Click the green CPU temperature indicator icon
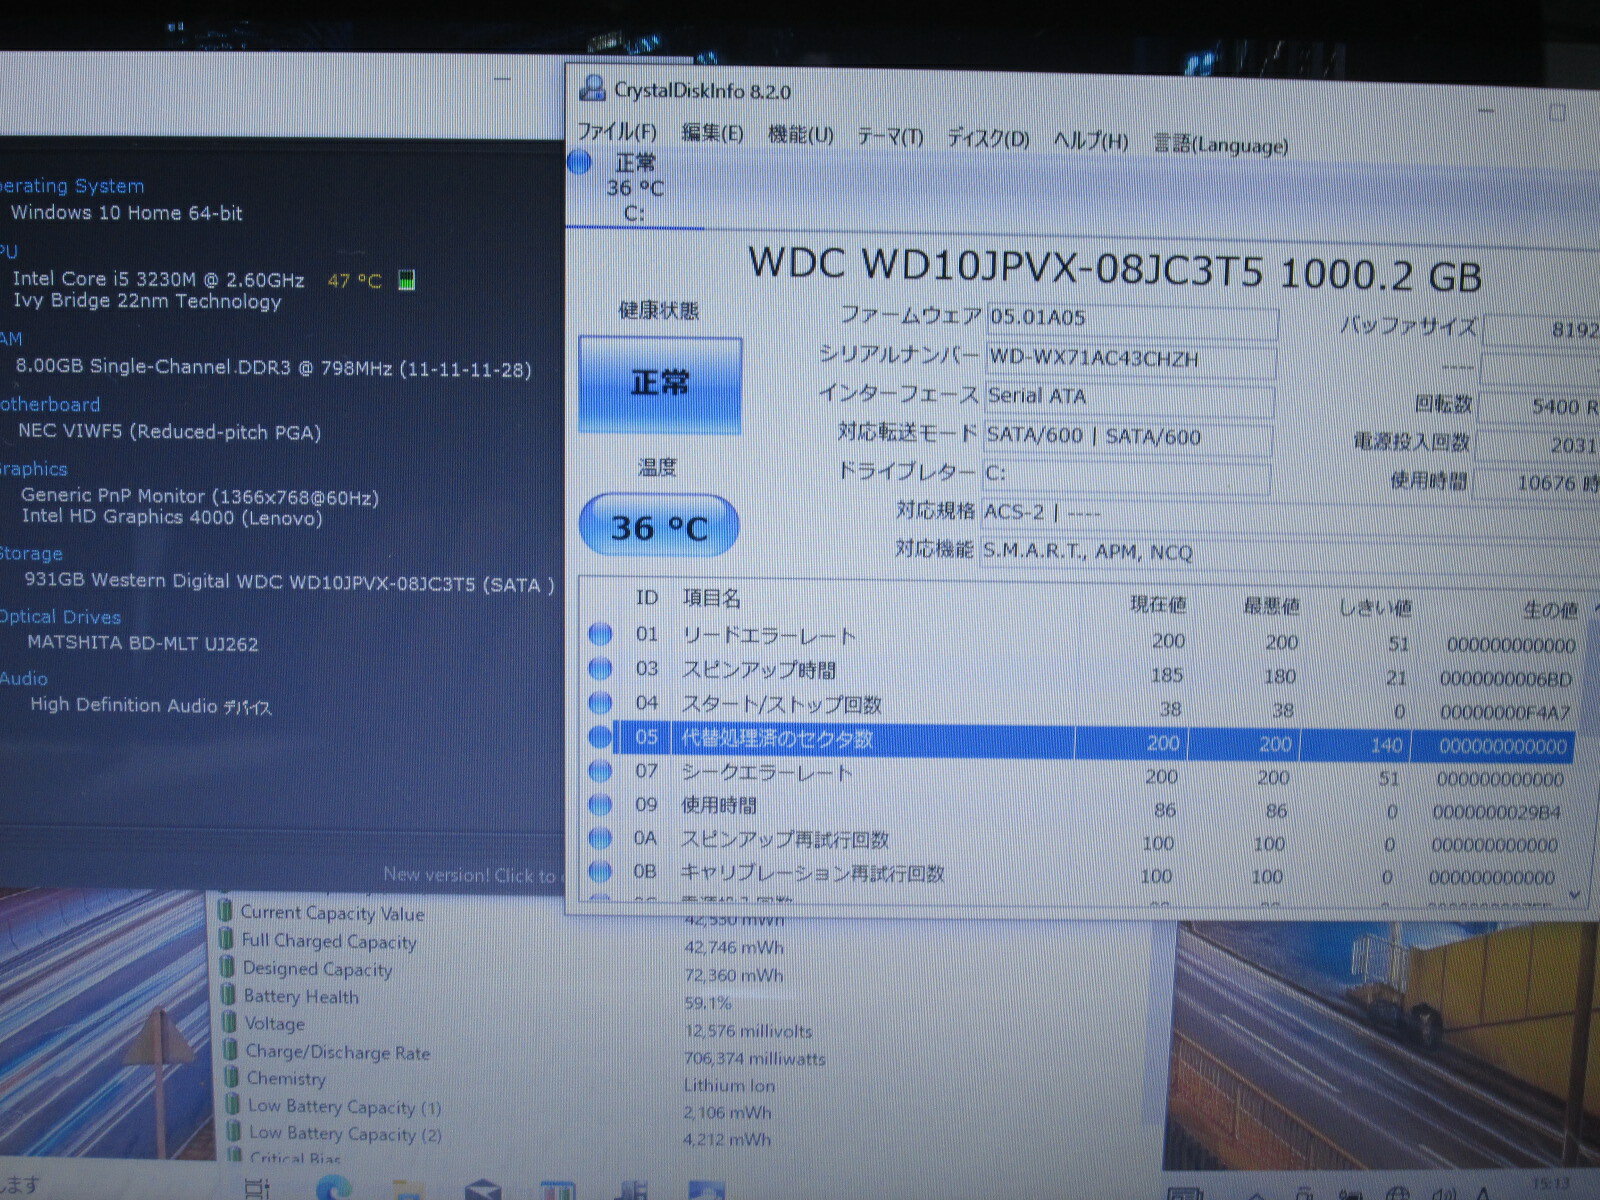Screen dimensions: 1600x1200 (x=406, y=280)
